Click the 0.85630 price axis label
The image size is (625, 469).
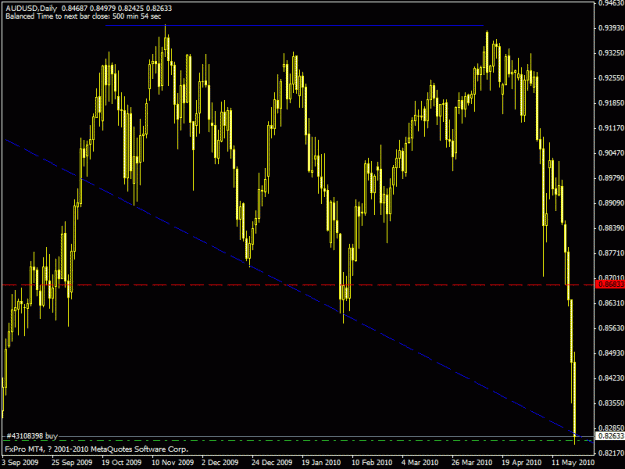pyautogui.click(x=611, y=328)
